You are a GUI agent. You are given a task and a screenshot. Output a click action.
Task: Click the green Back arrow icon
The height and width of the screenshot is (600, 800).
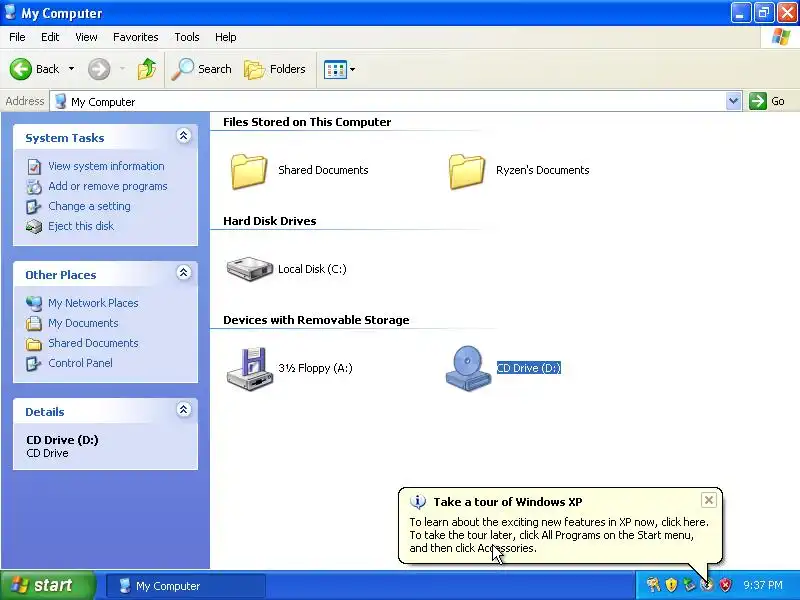[21, 69]
